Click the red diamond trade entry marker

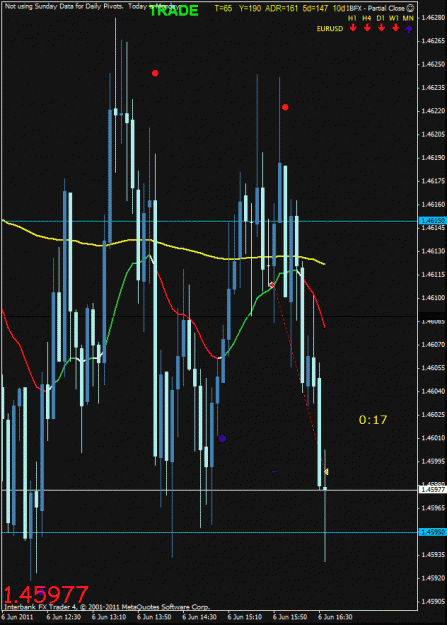272,285
